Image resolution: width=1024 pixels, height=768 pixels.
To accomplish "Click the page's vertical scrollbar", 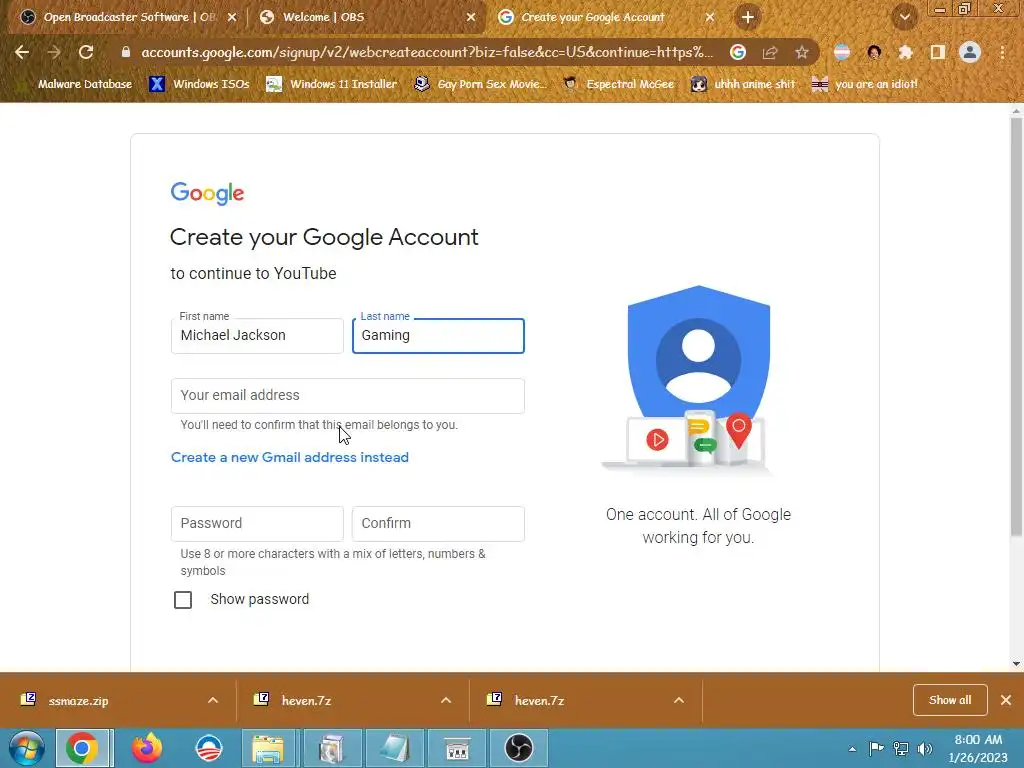I will [x=1016, y=327].
